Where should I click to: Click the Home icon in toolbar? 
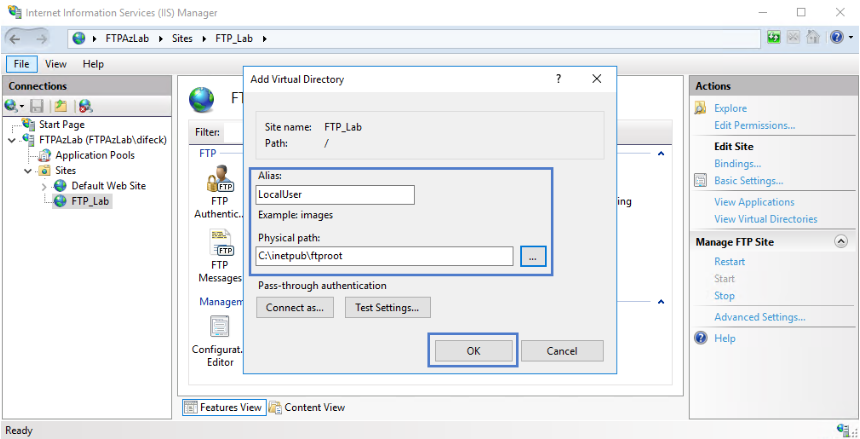(x=813, y=38)
